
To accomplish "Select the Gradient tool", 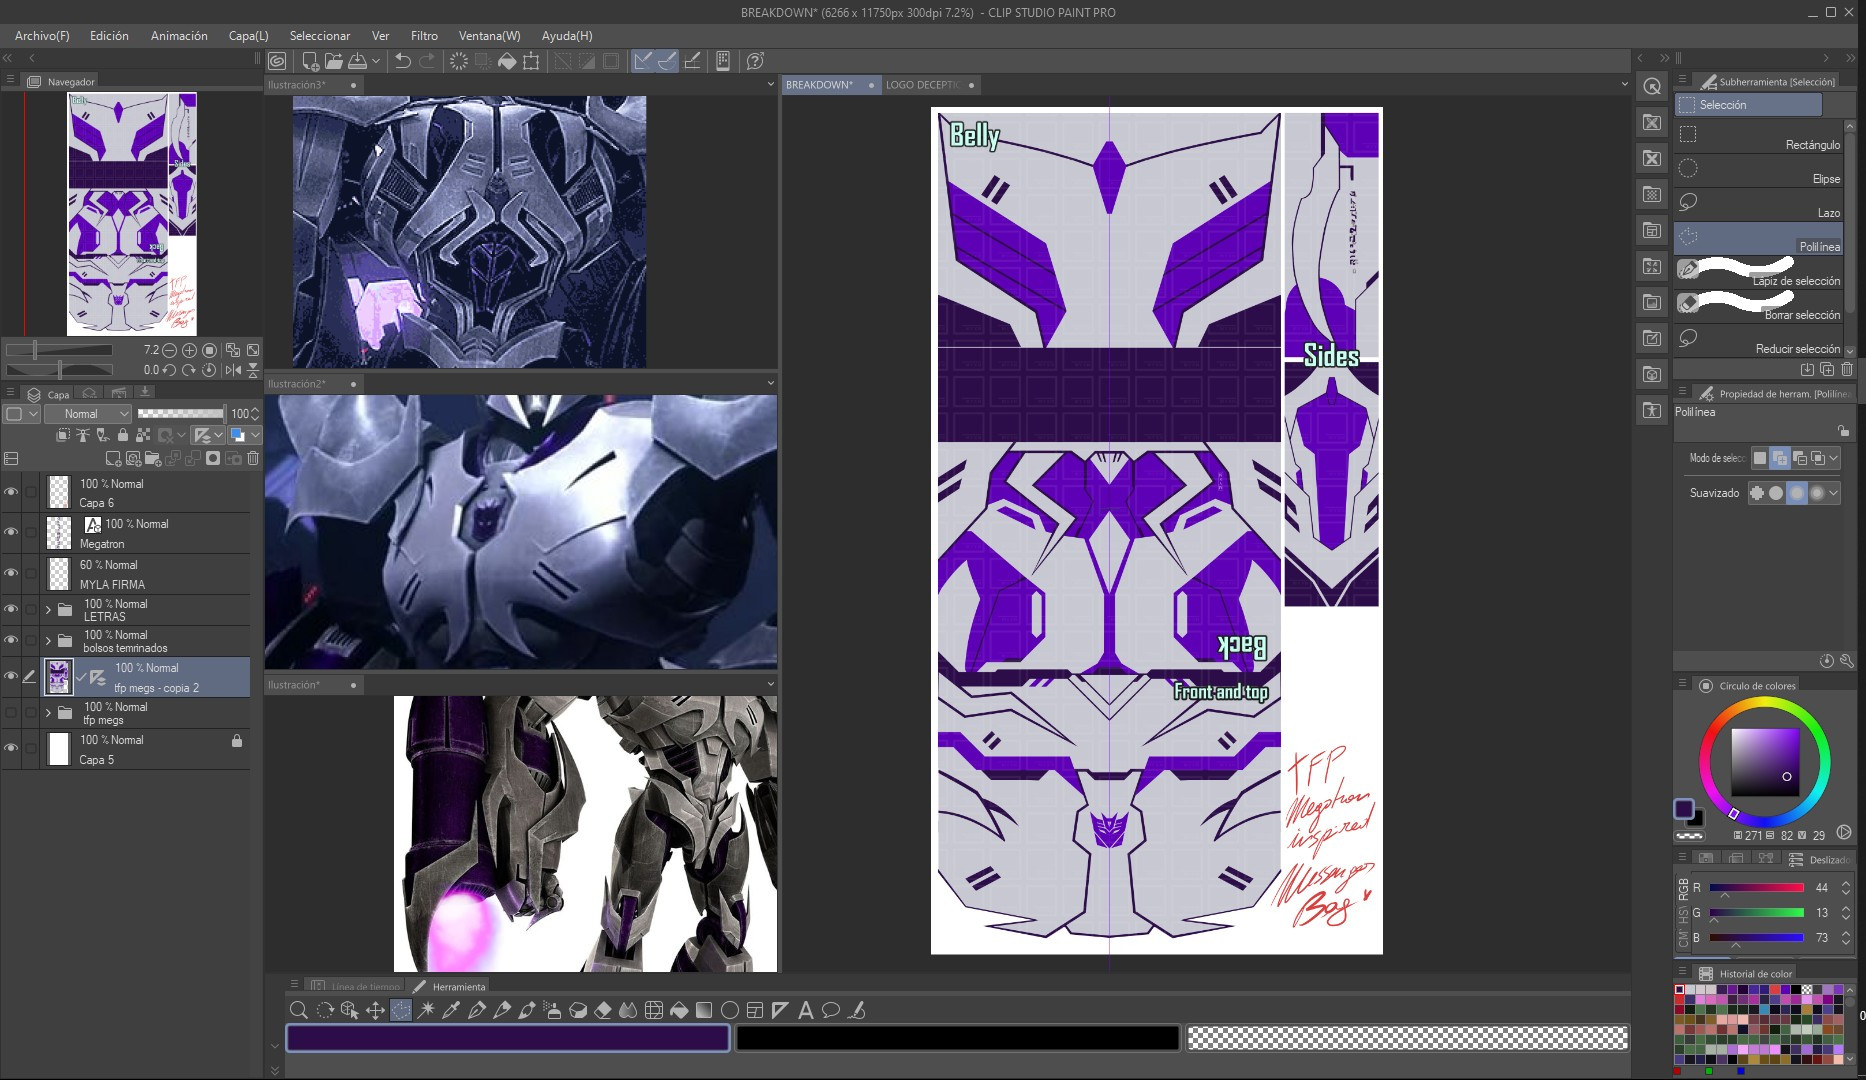I will pos(704,1010).
